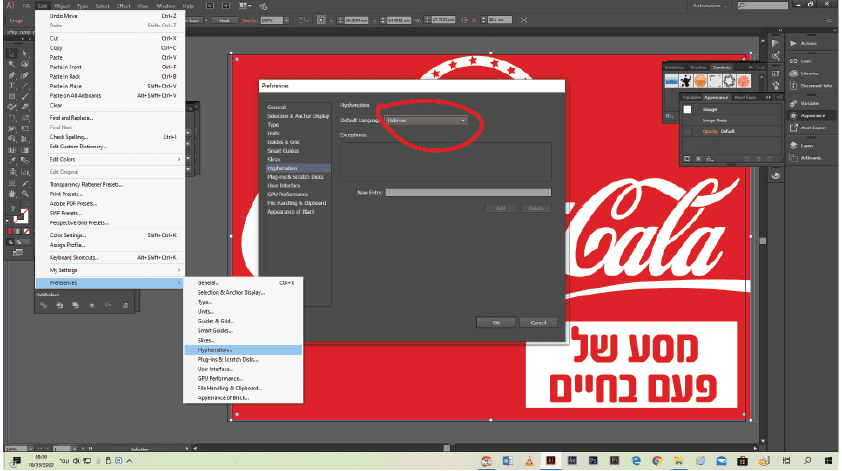Open the Symbols panel flyout menu
This screenshot has width=842, height=471.
[761, 68]
